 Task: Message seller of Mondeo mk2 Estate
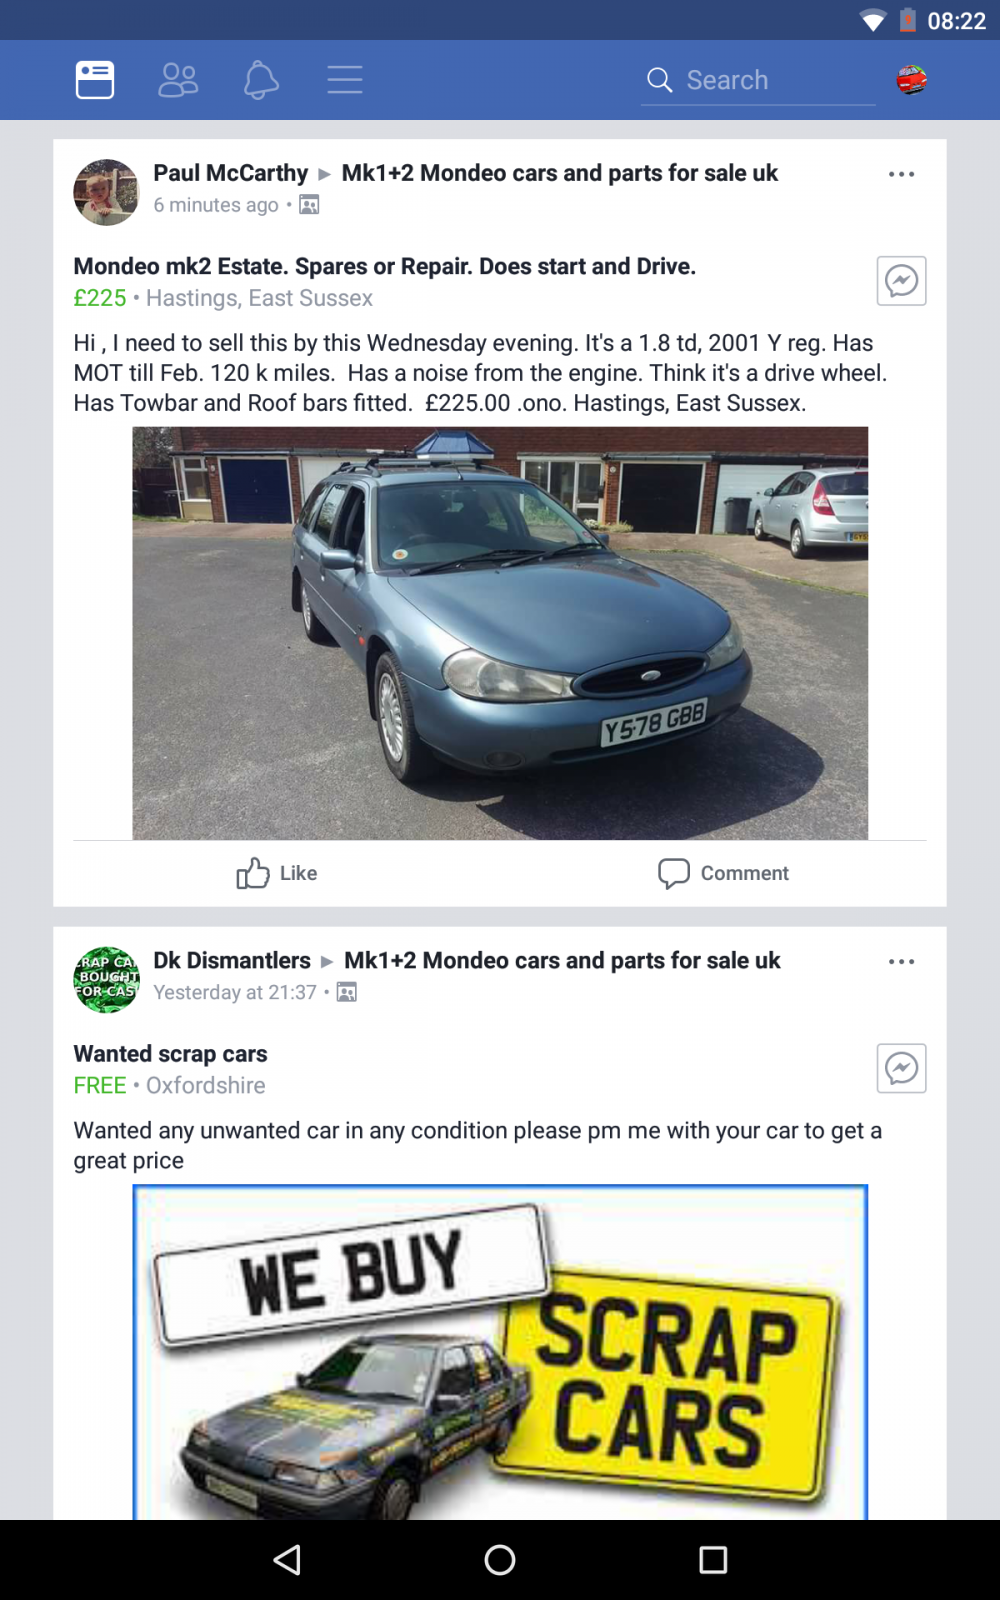[x=901, y=281]
